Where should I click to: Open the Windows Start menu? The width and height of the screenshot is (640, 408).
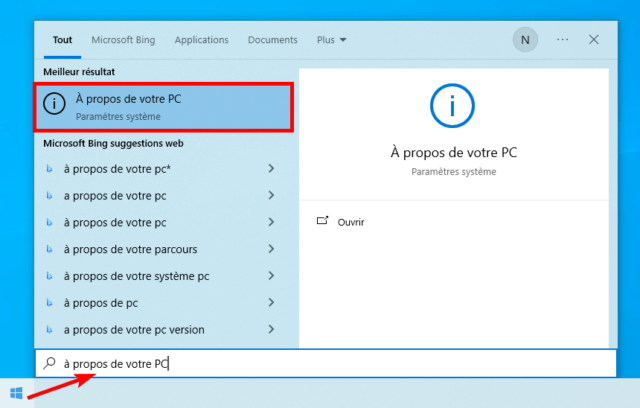[16, 393]
